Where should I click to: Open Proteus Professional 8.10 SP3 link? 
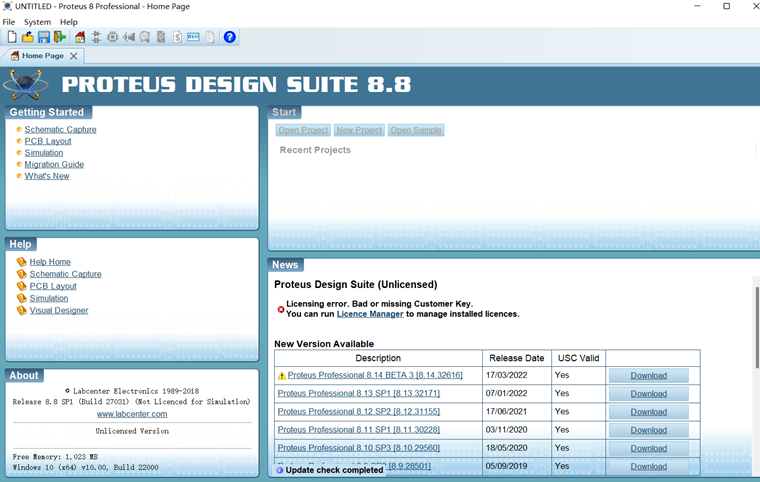coord(359,448)
